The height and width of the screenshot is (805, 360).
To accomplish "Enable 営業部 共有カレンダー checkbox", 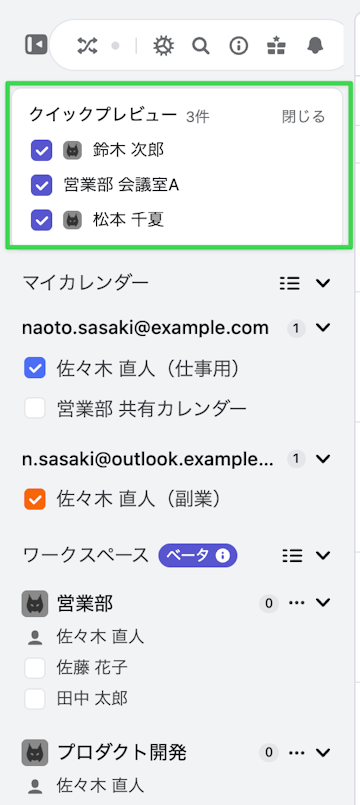I will (x=35, y=408).
